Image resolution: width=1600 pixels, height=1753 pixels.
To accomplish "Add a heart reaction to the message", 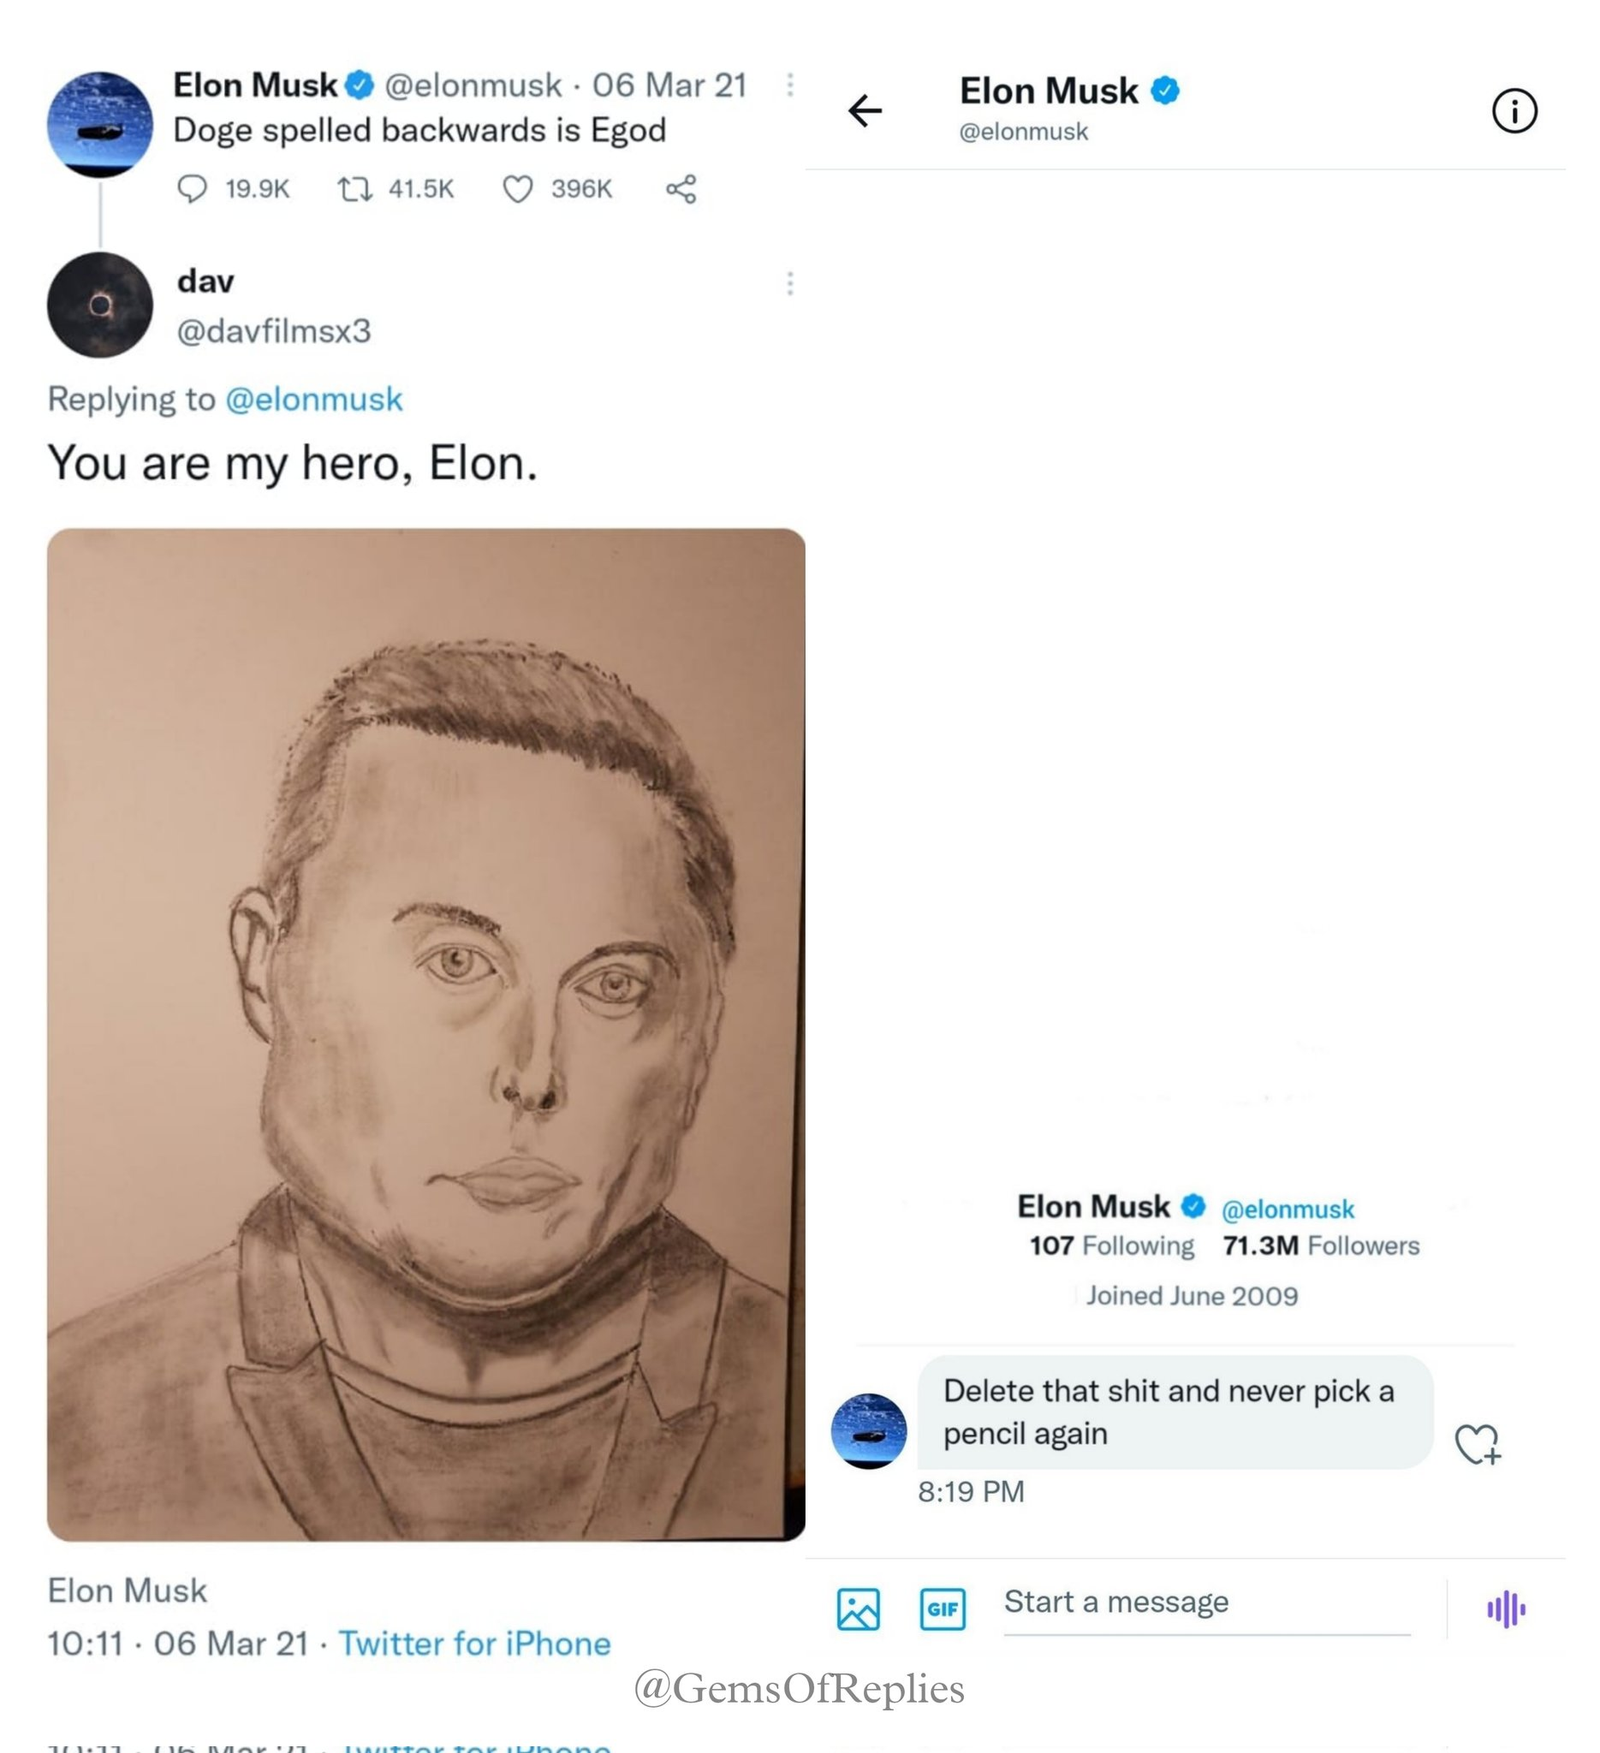I will click(x=1478, y=1444).
